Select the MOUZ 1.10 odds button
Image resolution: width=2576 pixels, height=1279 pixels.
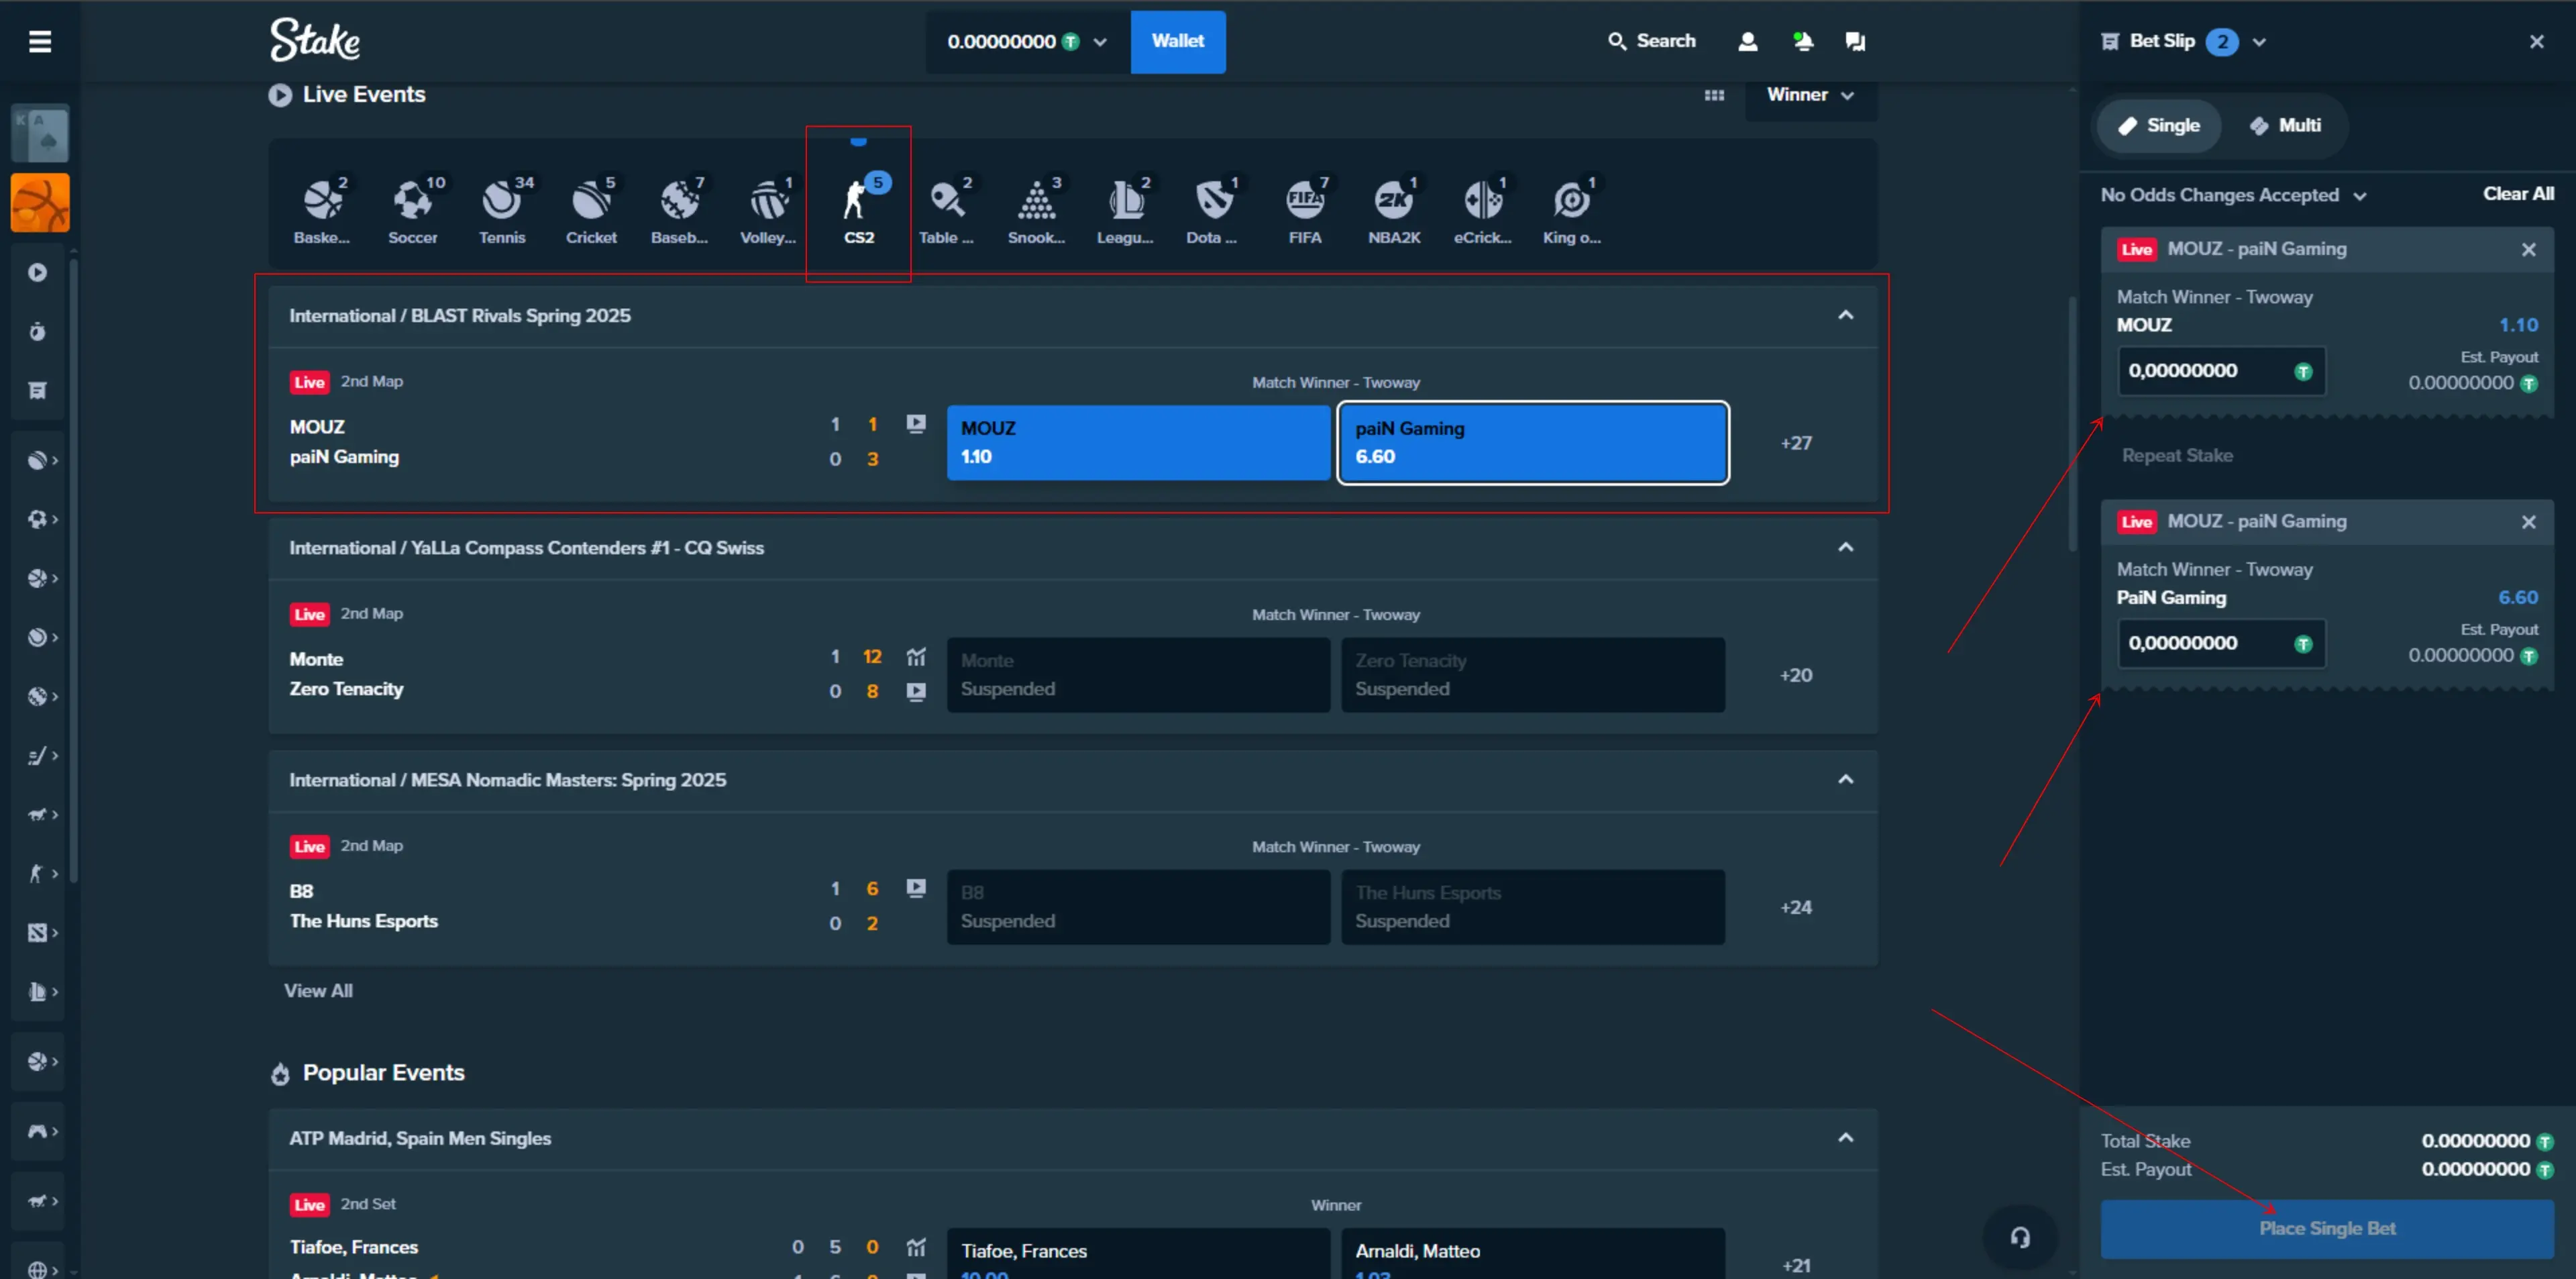tap(1138, 442)
